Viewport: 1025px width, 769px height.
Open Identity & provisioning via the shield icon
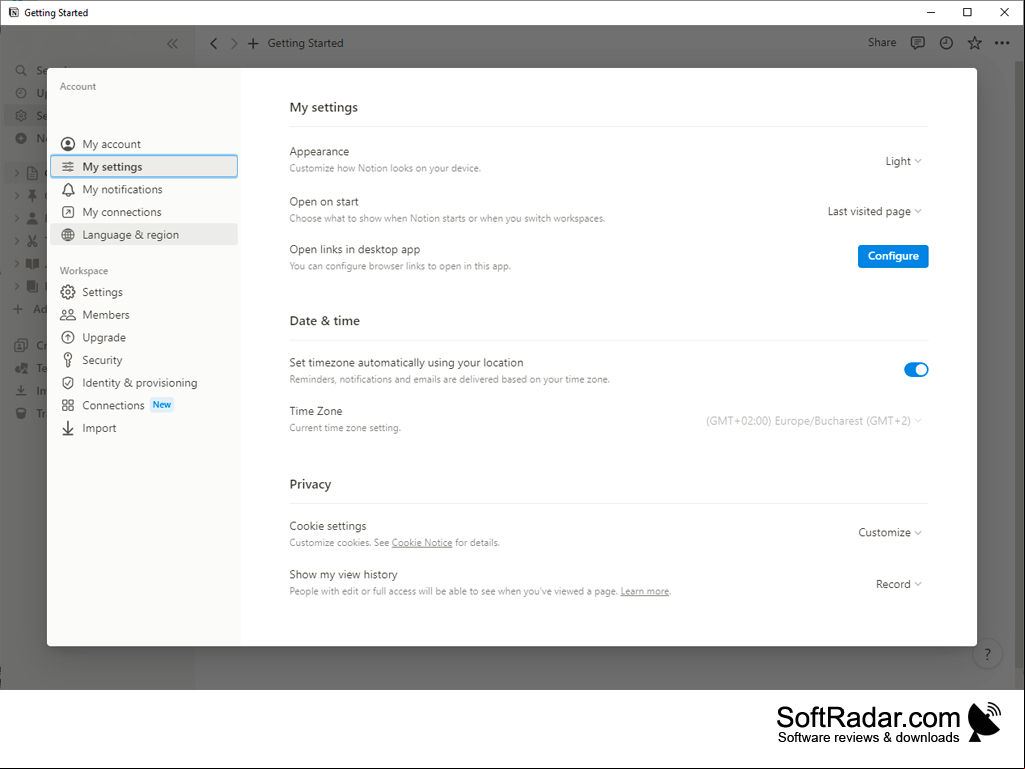click(68, 383)
